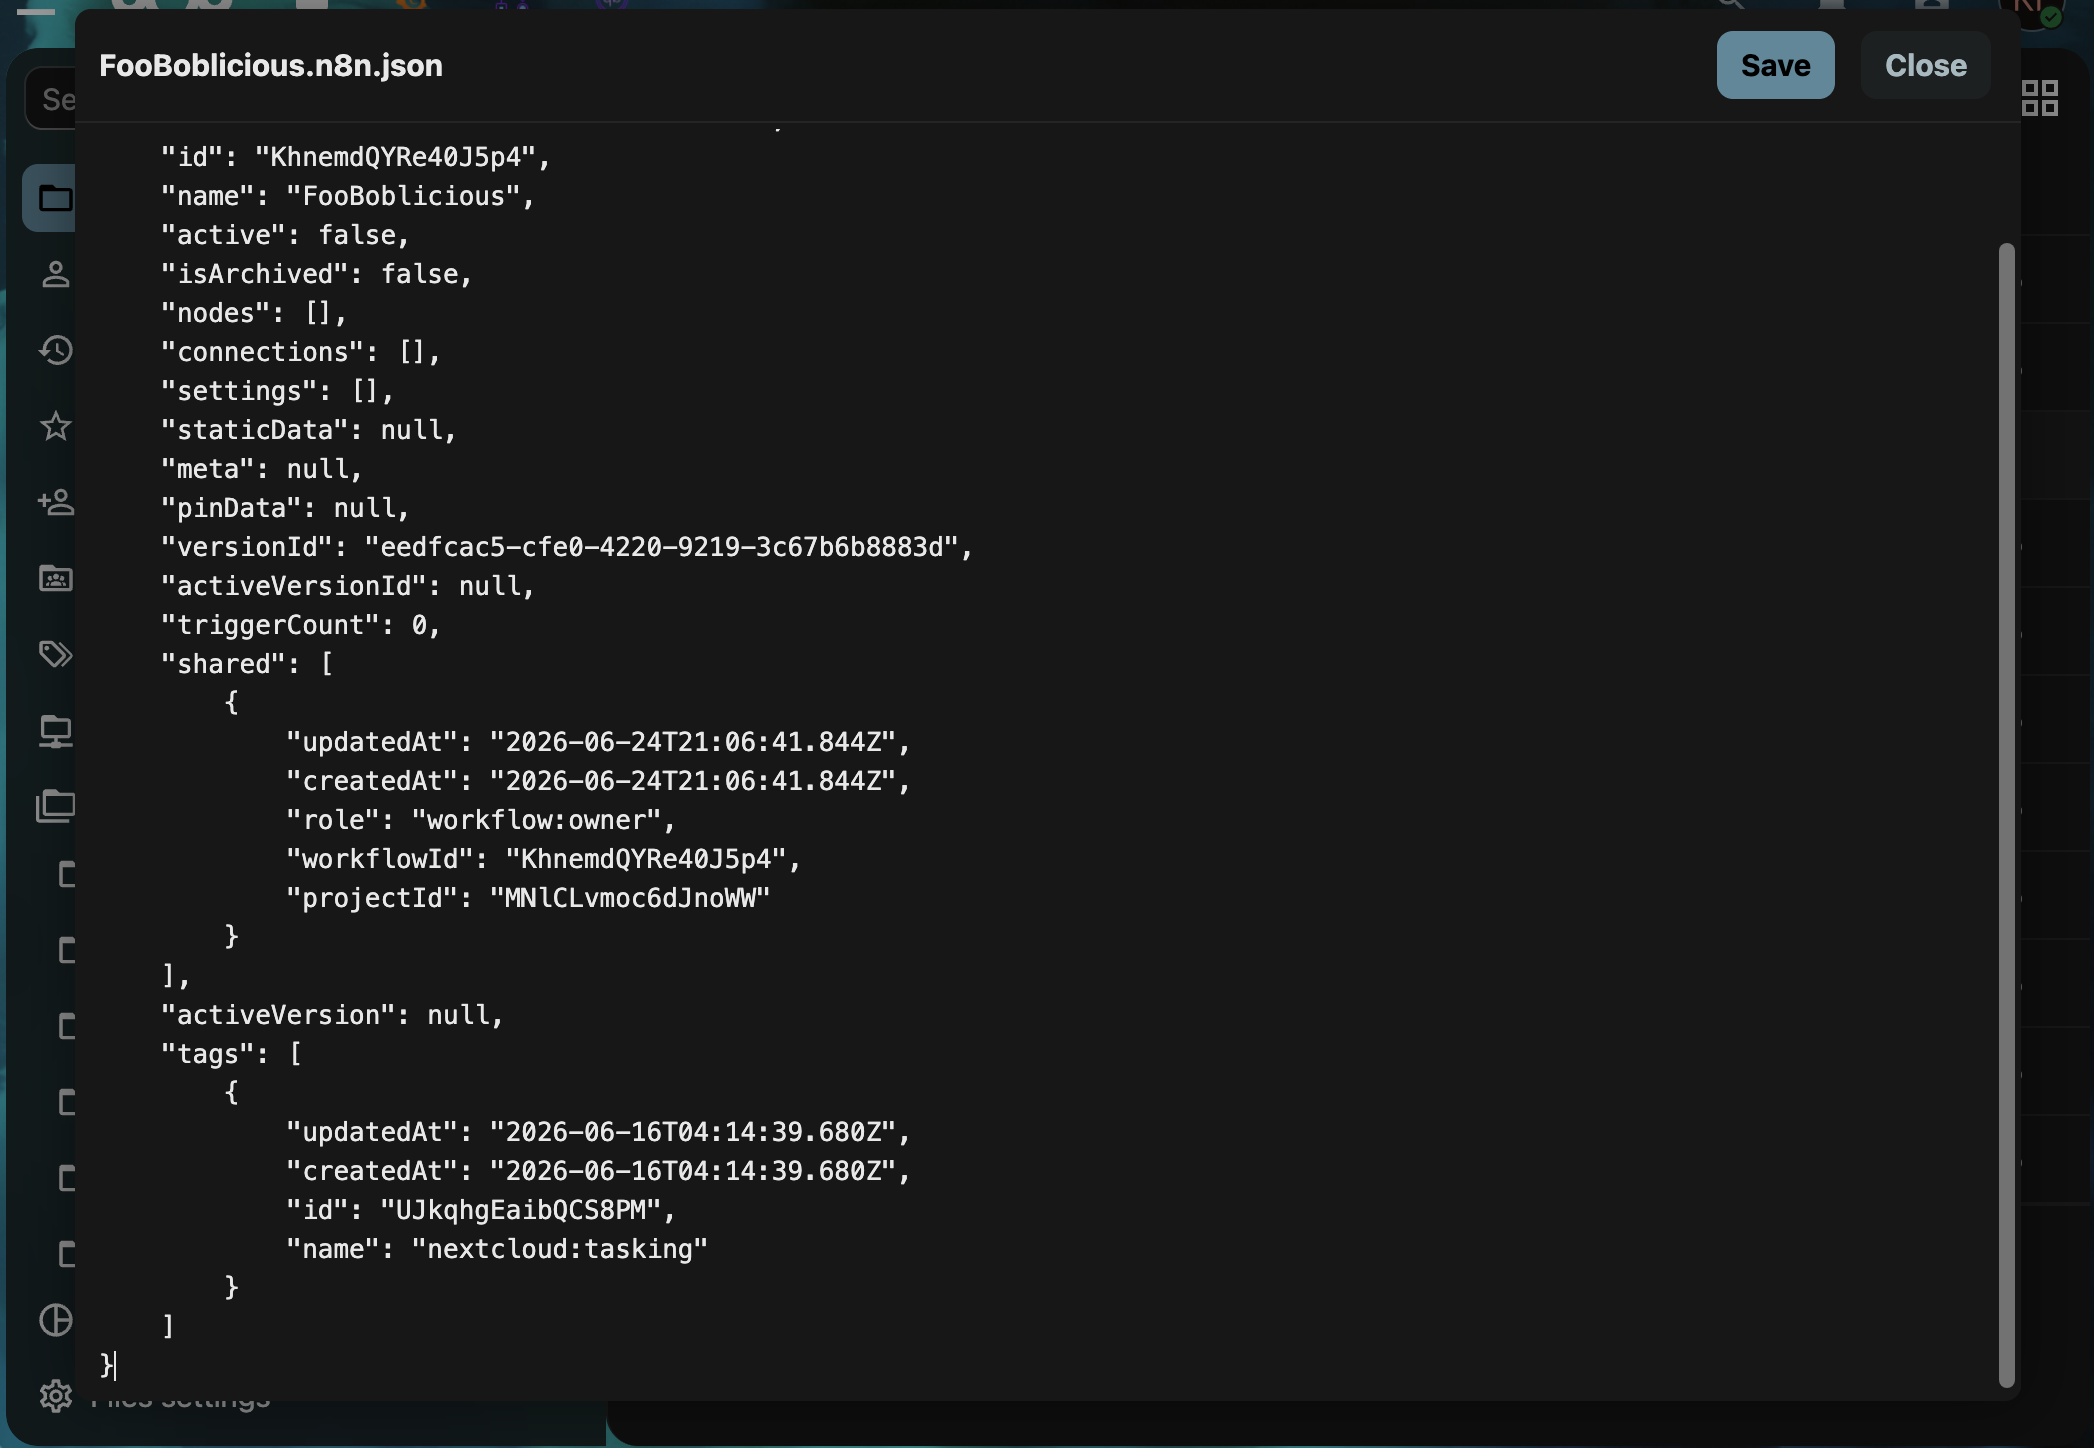Click the "activeVersion": null line

coord(332,1015)
